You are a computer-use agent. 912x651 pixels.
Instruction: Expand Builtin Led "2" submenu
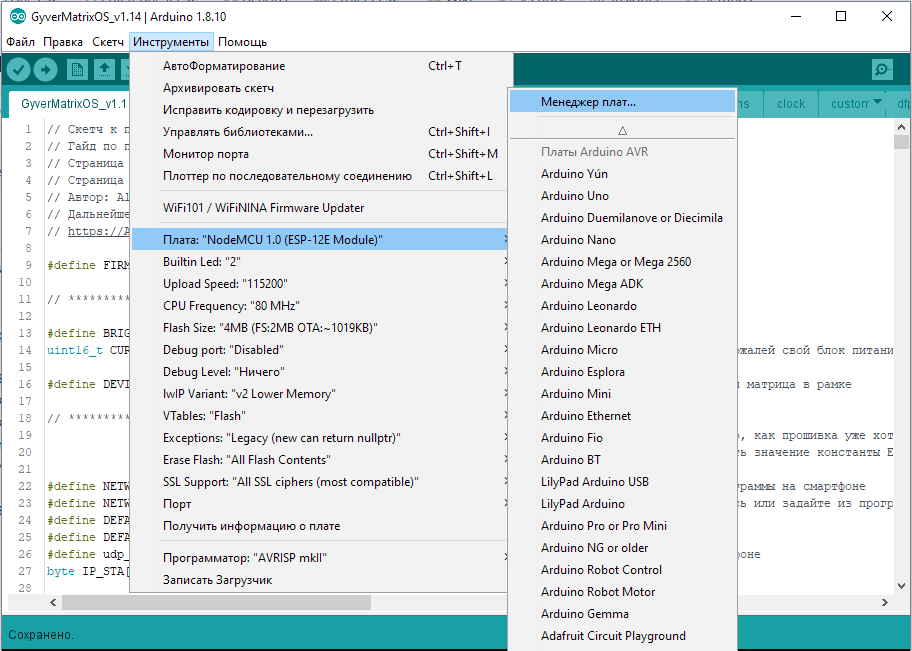pyautogui.click(x=320, y=262)
